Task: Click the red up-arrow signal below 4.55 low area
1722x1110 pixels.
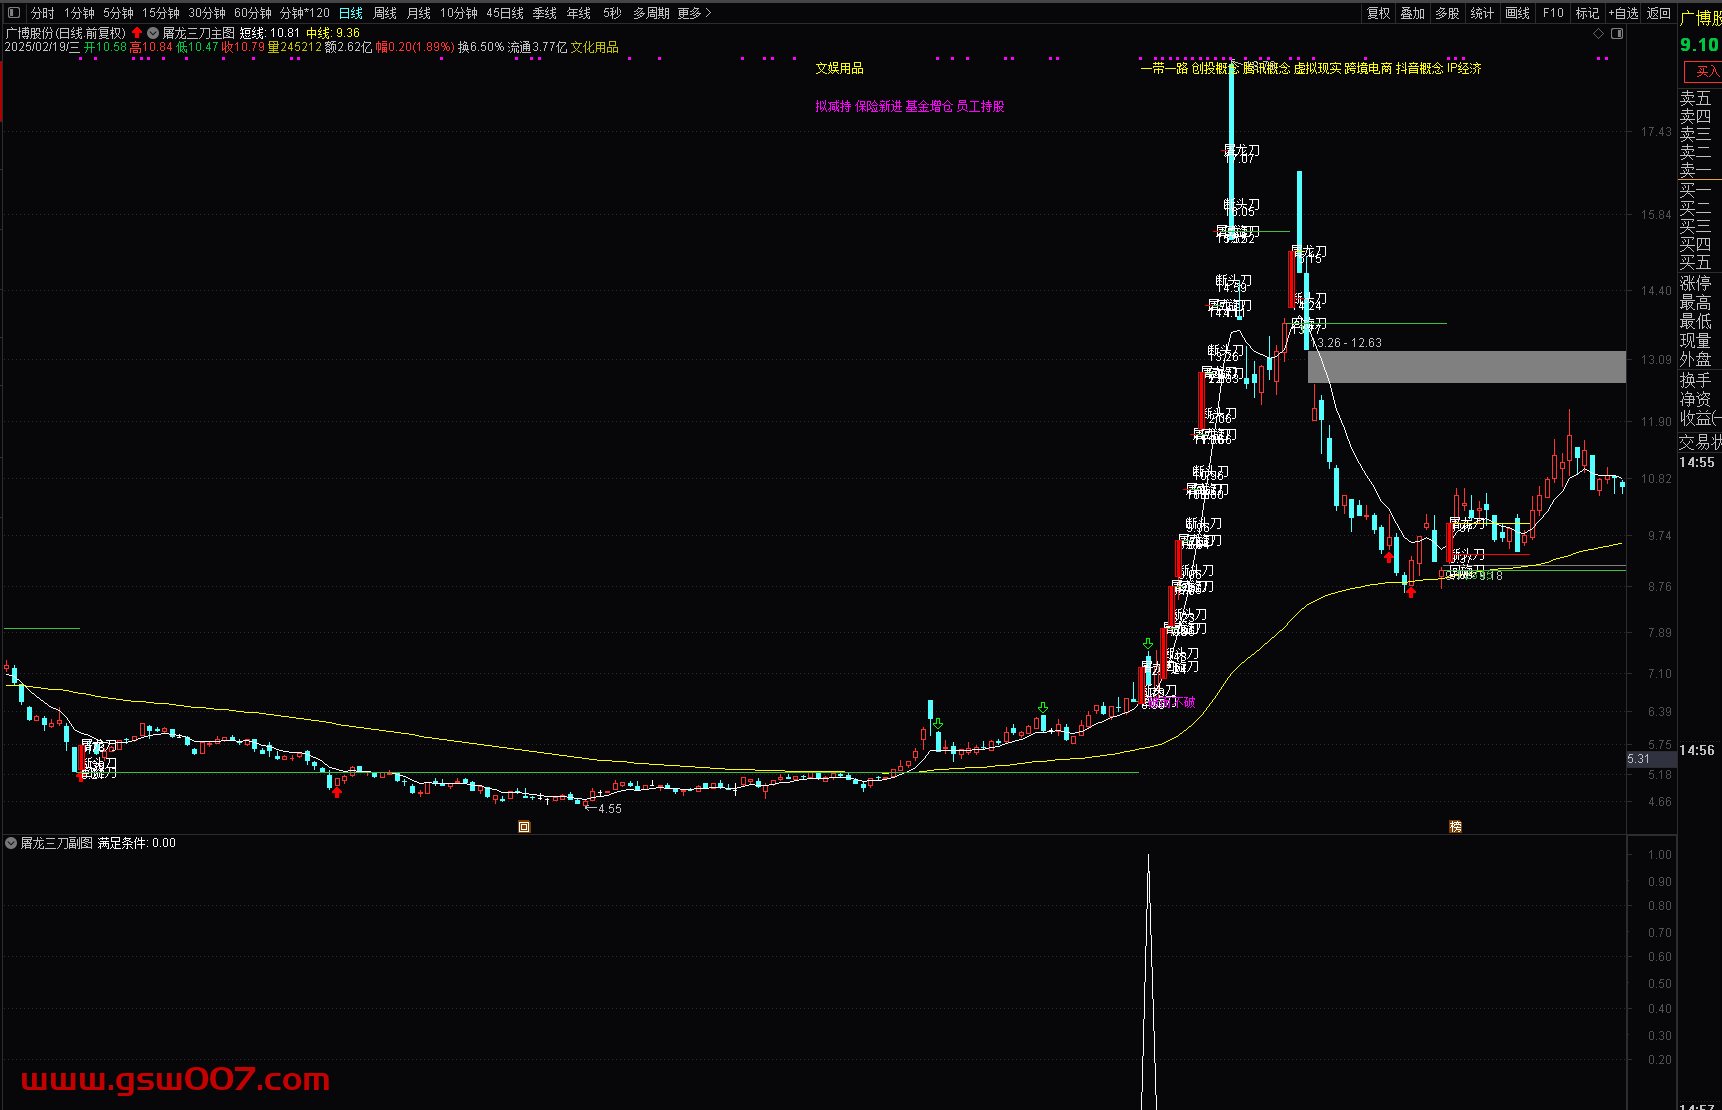Action: pyautogui.click(x=337, y=792)
